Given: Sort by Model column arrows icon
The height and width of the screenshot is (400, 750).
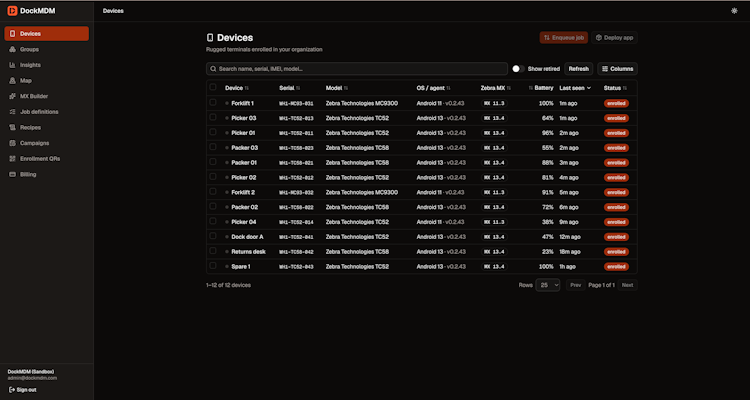Looking at the screenshot, I should pyautogui.click(x=346, y=88).
